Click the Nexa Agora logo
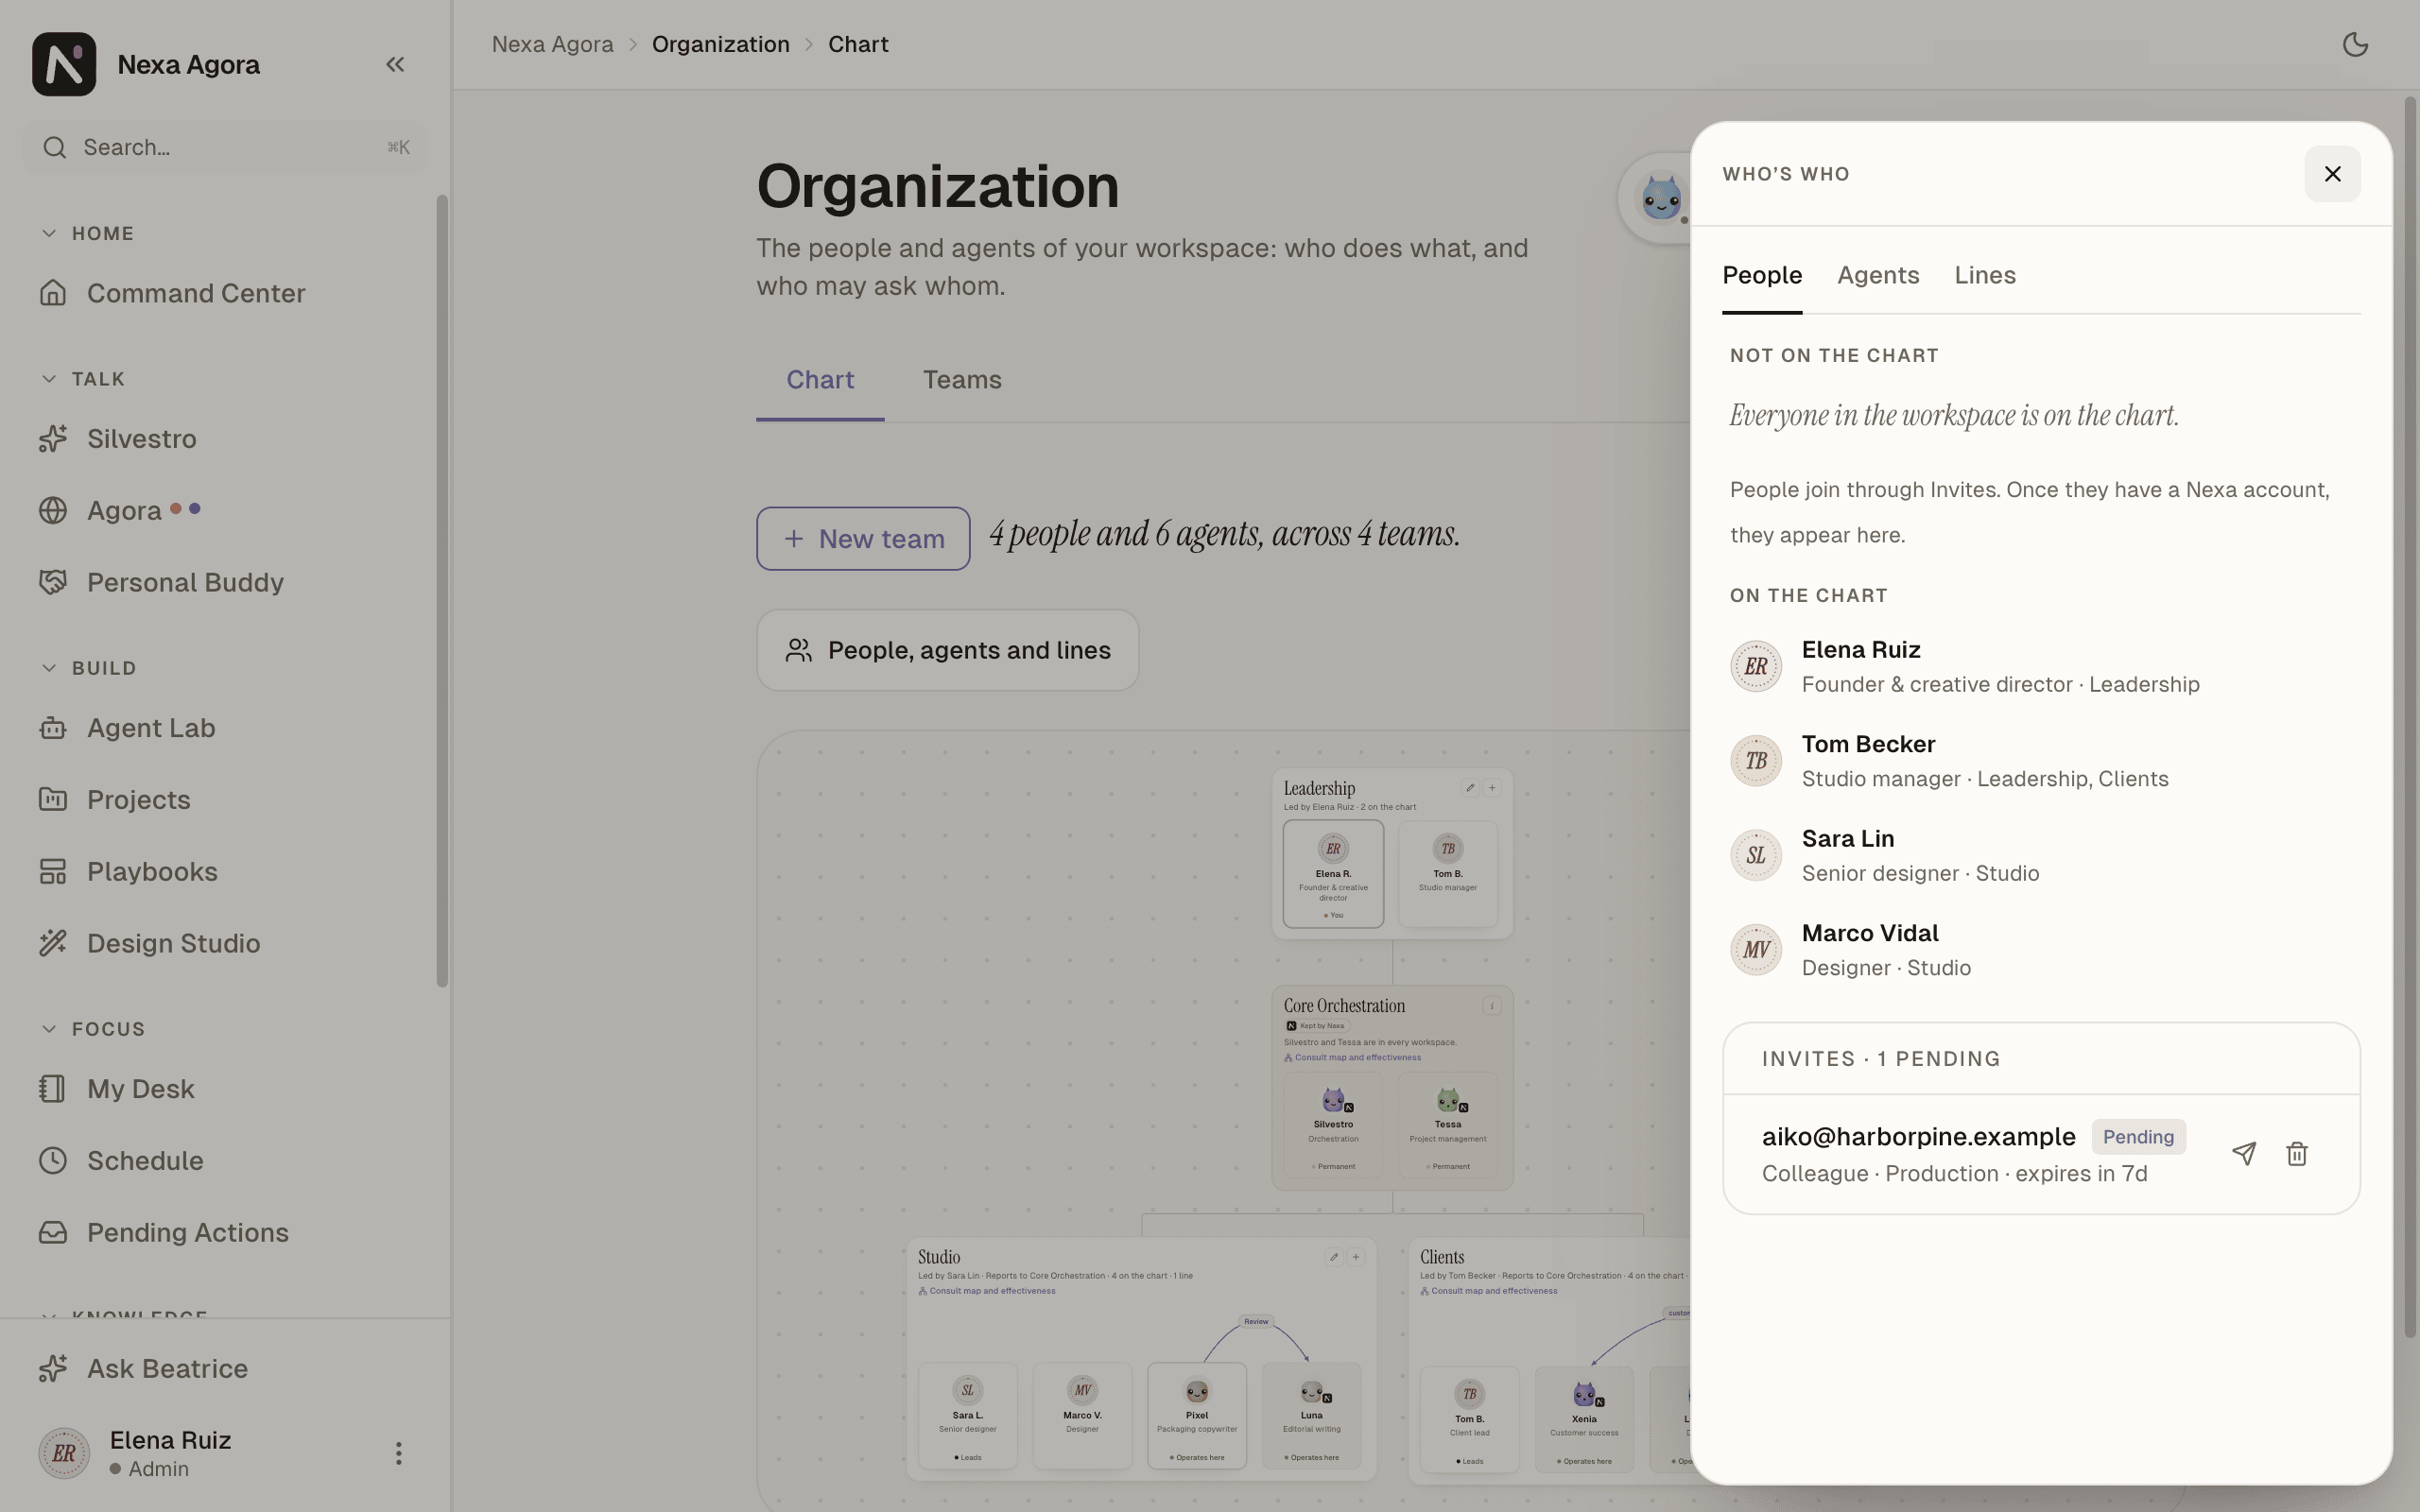Viewport: 2420px width, 1512px height. click(64, 64)
